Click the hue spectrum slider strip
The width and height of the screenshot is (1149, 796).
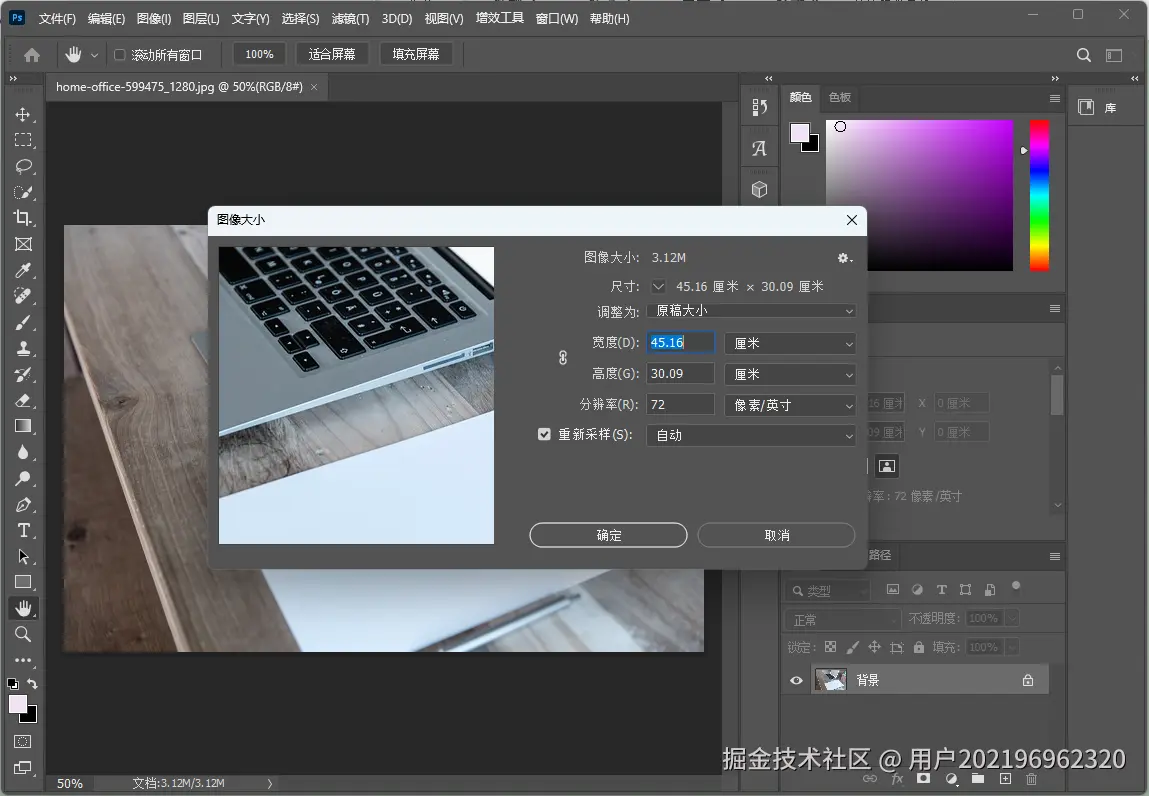(1039, 195)
